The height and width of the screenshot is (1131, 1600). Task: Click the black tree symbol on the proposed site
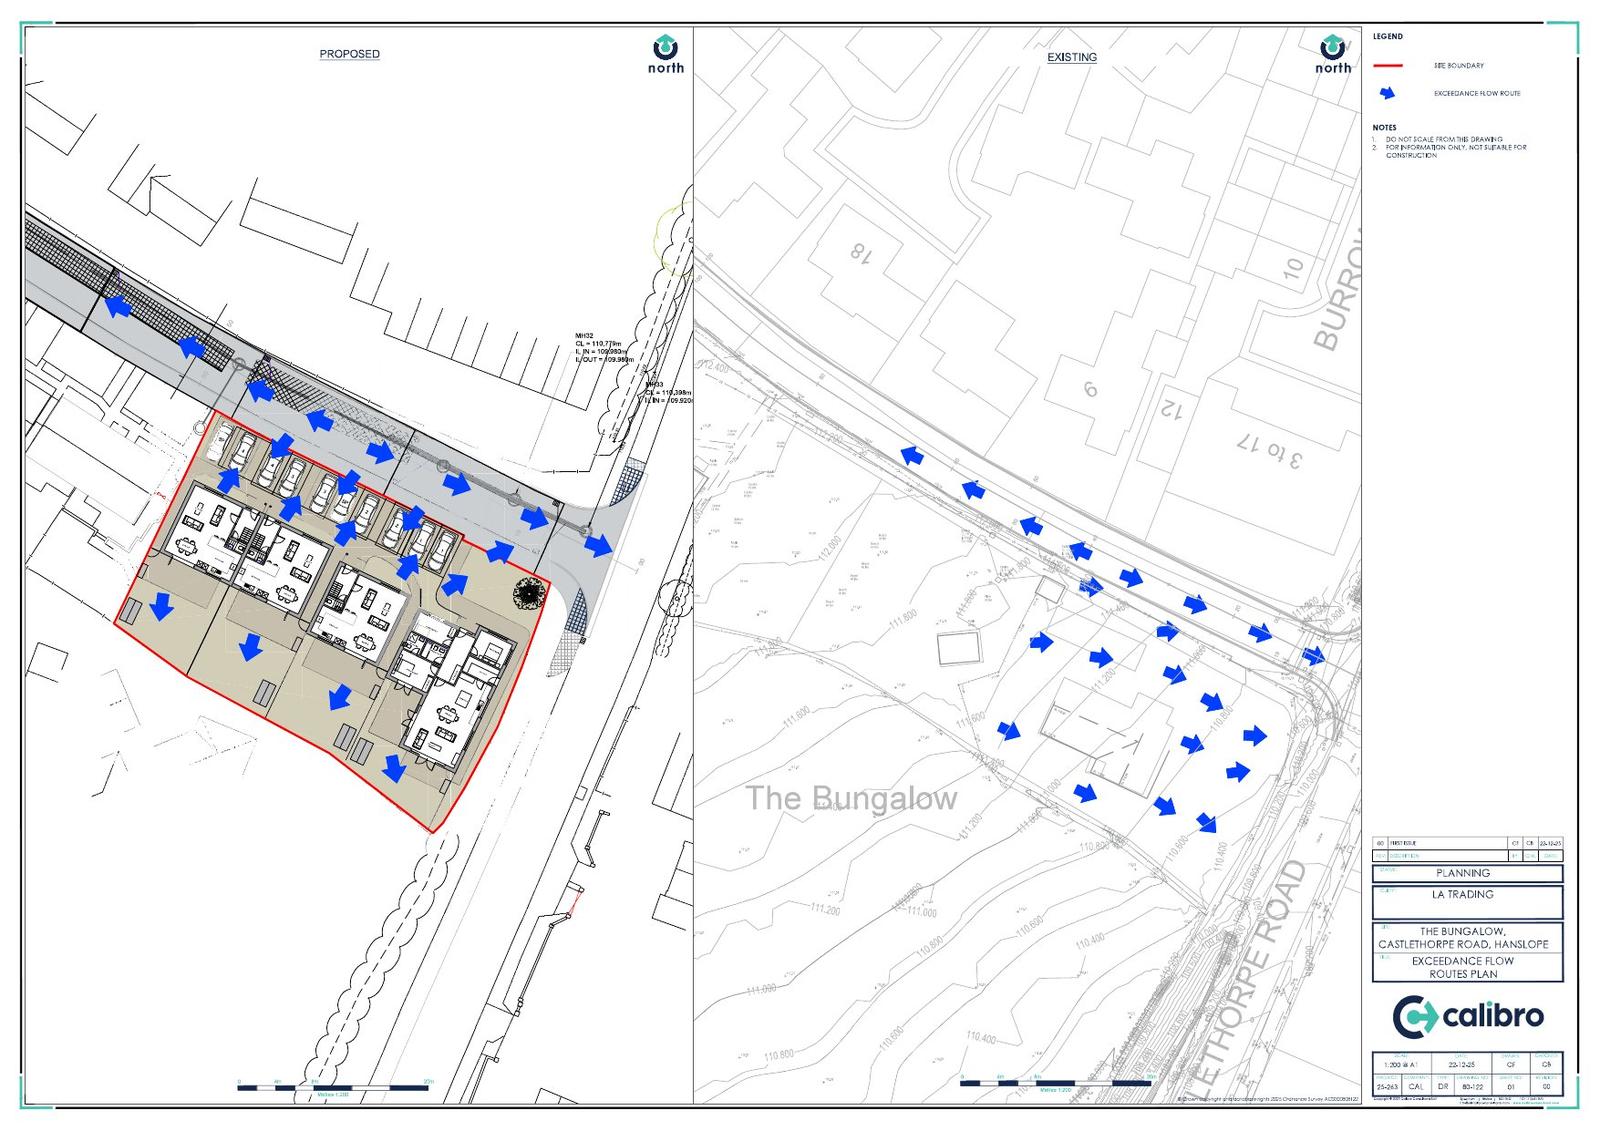pos(527,594)
